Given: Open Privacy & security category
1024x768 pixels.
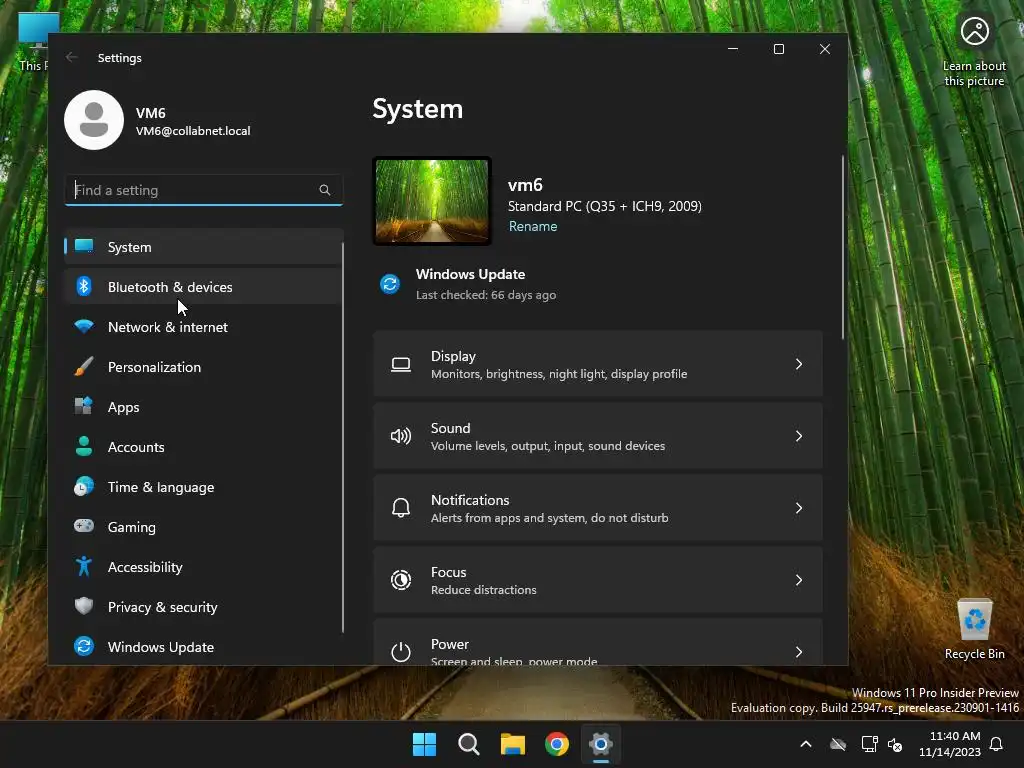Looking at the screenshot, I should (203, 607).
